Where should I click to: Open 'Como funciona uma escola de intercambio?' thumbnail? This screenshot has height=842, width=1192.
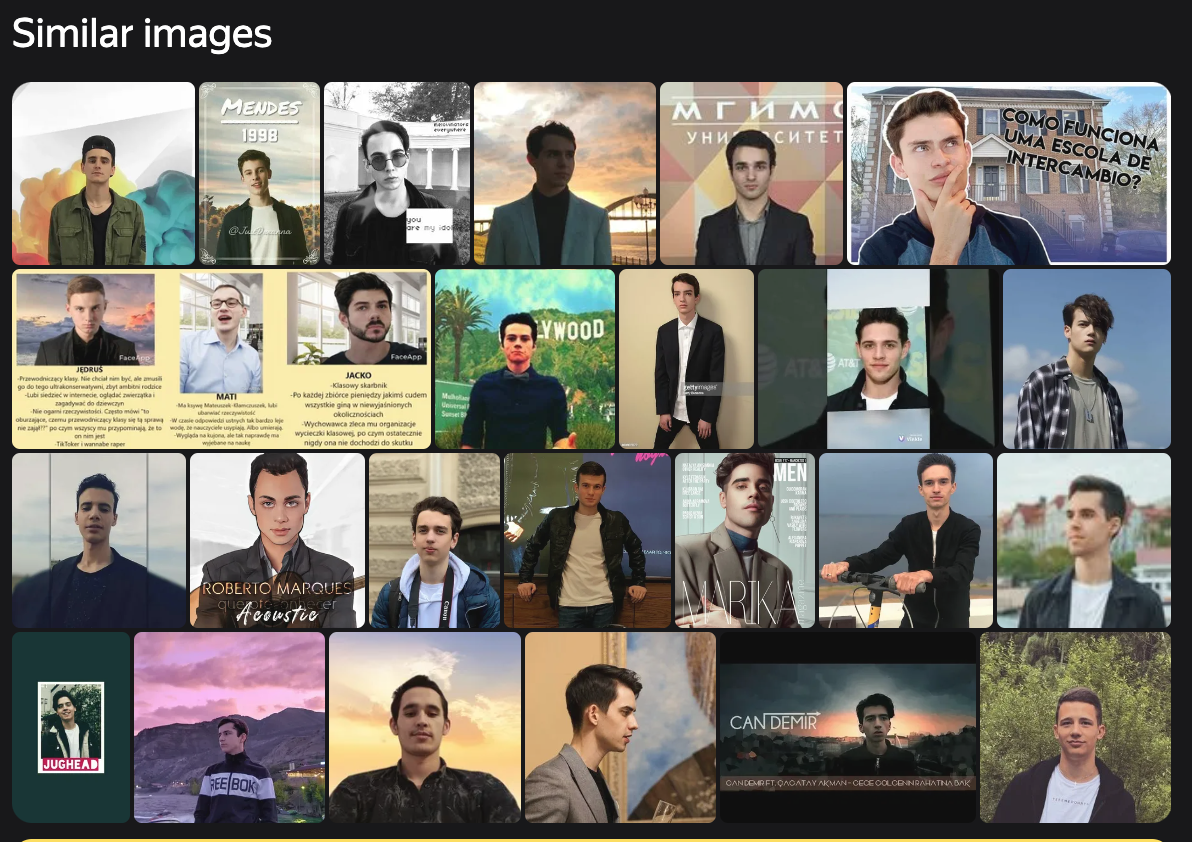point(1008,173)
